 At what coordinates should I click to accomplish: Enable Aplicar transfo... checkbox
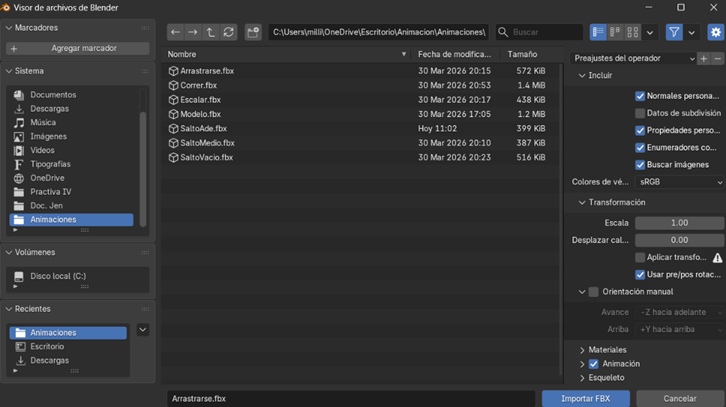click(640, 257)
